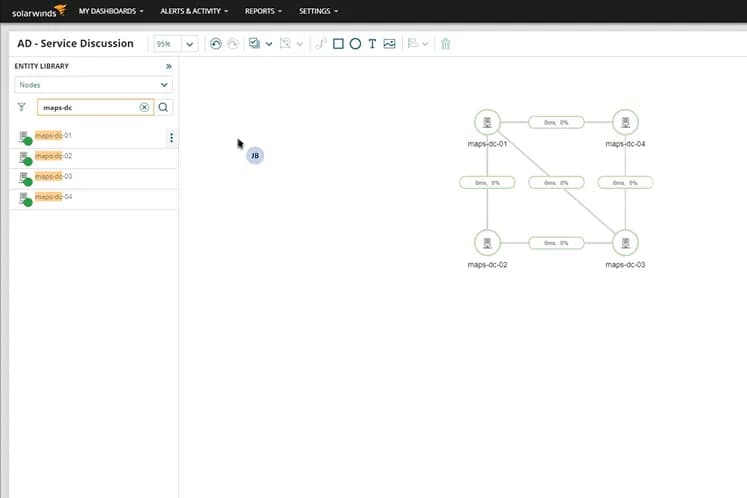Click link label between maps-dc-02 and maps-dc-03
The height and width of the screenshot is (498, 747).
coord(556,243)
